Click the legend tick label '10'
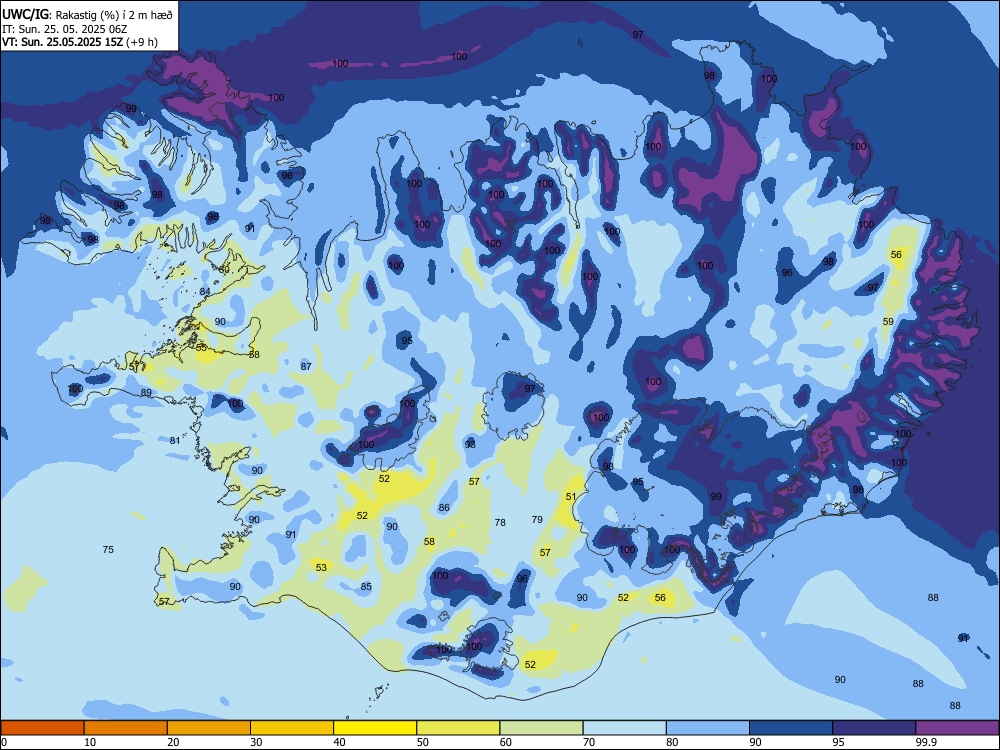 [x=90, y=742]
